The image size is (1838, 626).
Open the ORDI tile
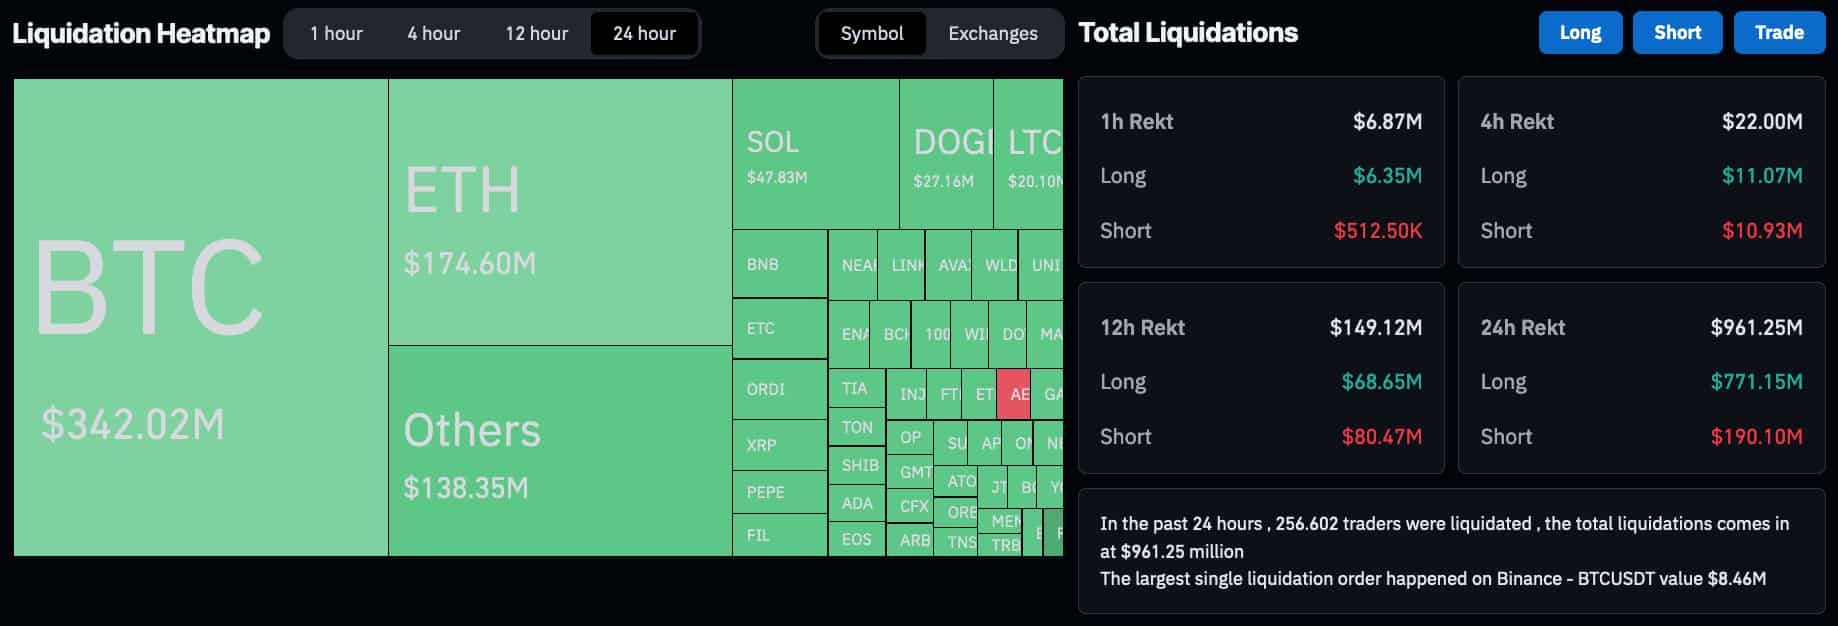click(779, 389)
